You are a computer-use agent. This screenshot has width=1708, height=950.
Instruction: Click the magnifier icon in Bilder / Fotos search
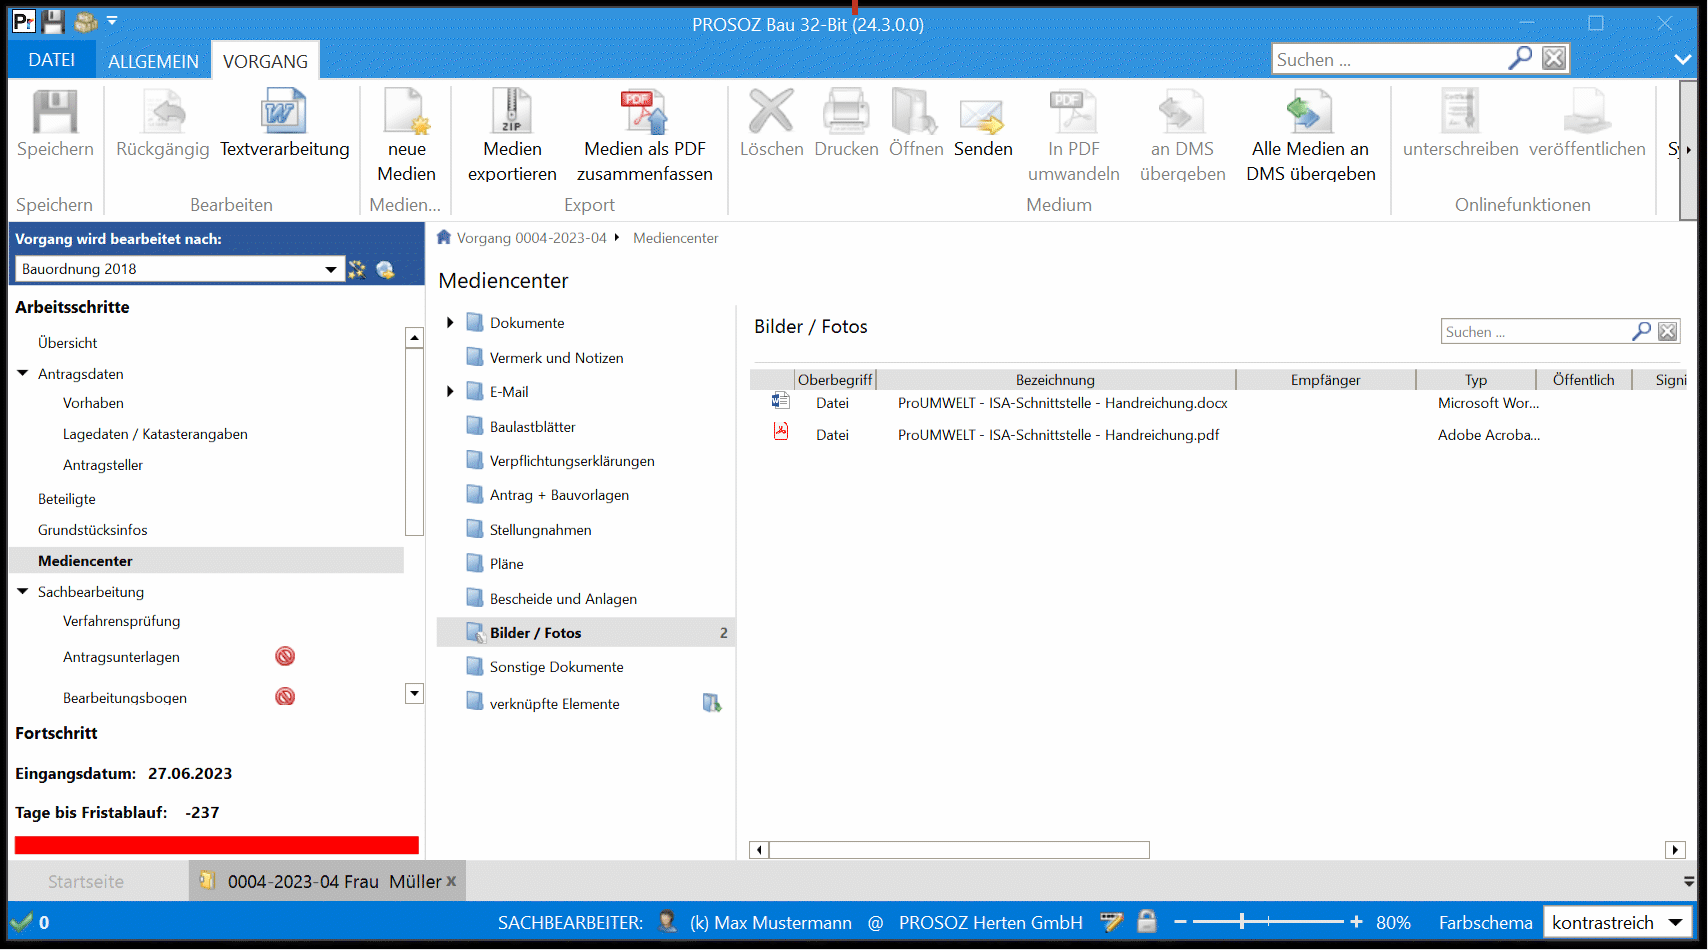[1641, 331]
